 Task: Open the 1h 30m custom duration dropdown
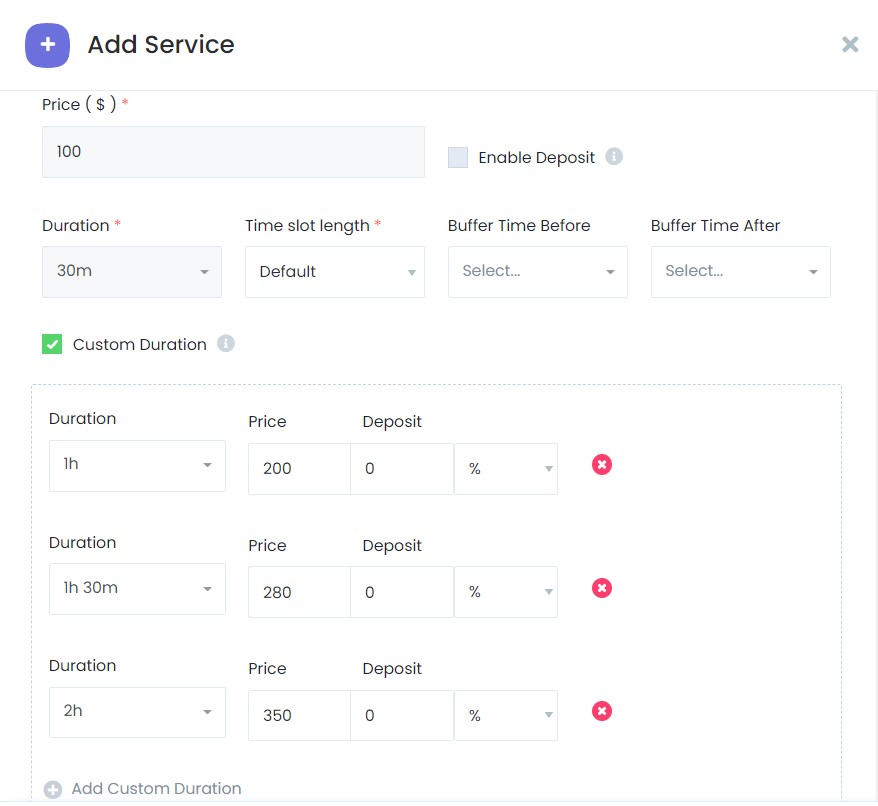137,589
